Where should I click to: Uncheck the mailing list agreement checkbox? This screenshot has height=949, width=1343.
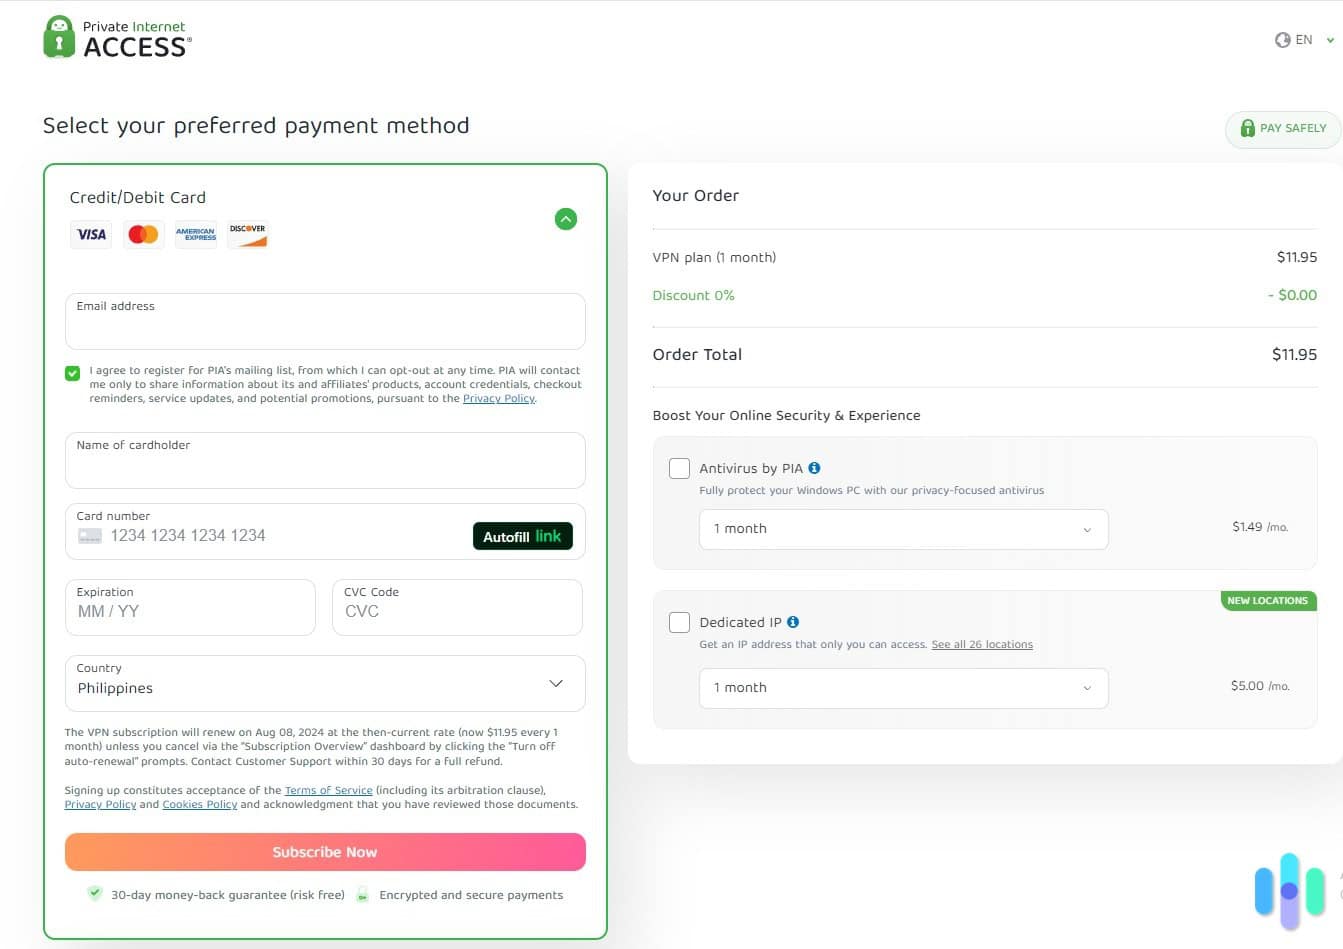(72, 372)
